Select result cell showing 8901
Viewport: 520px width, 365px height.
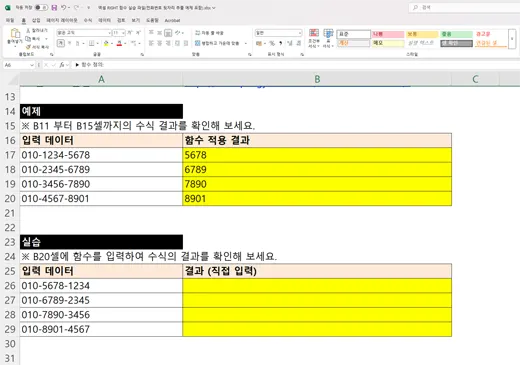click(317, 199)
